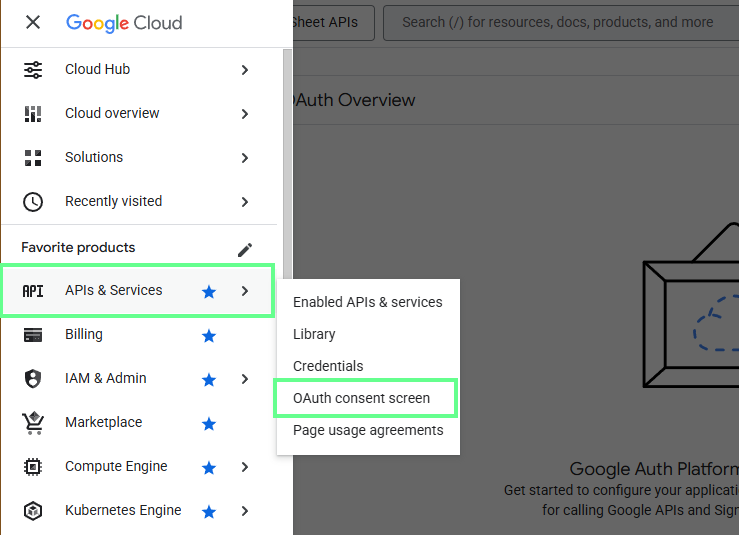Expand the Kubernetes Engine submenu chevron
739x535 pixels.
[x=245, y=511]
